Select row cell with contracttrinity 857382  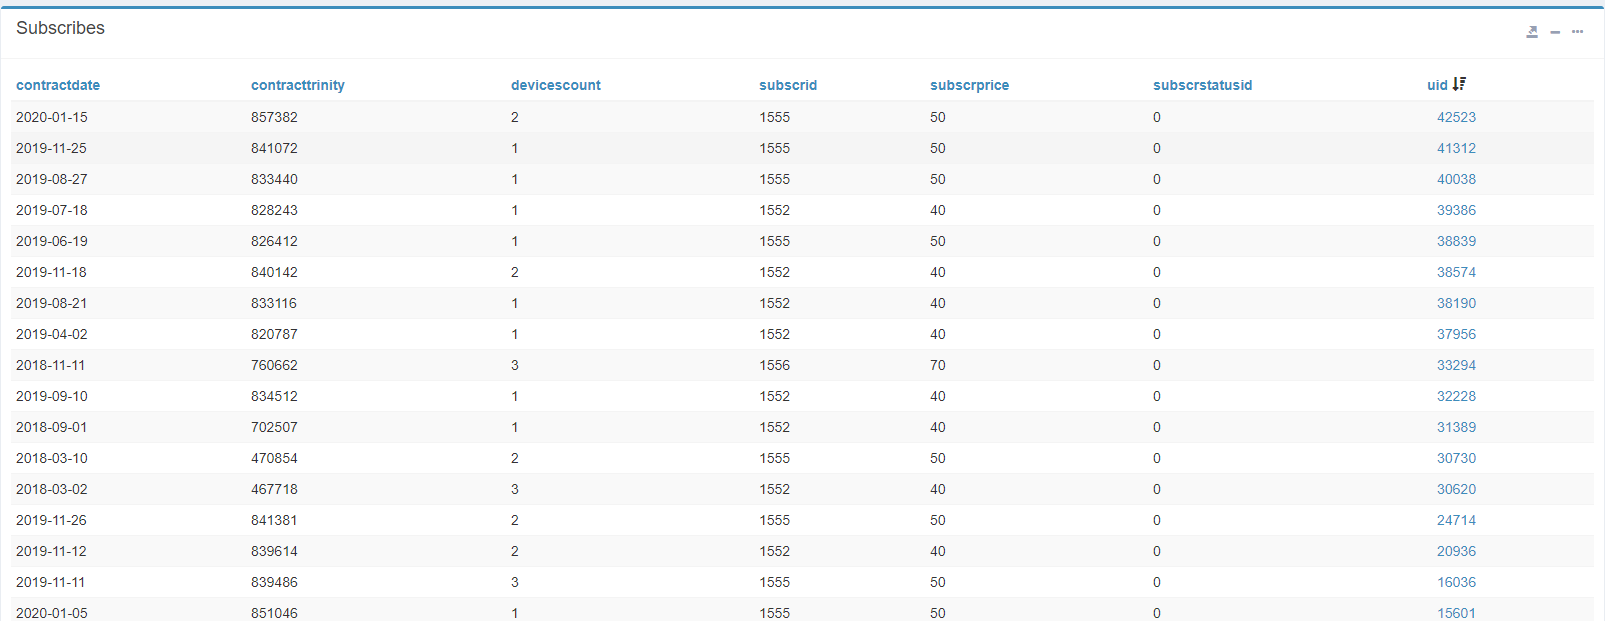[x=274, y=117]
